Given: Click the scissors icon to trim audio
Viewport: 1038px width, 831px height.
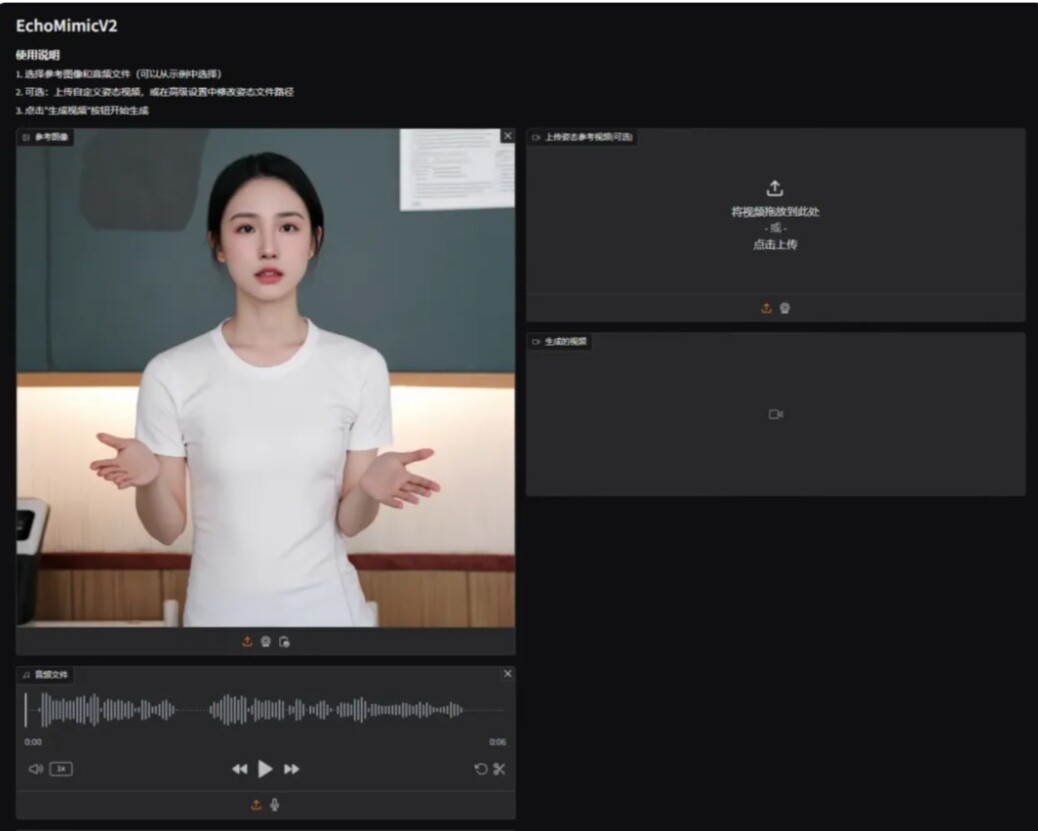Looking at the screenshot, I should click(x=497, y=769).
